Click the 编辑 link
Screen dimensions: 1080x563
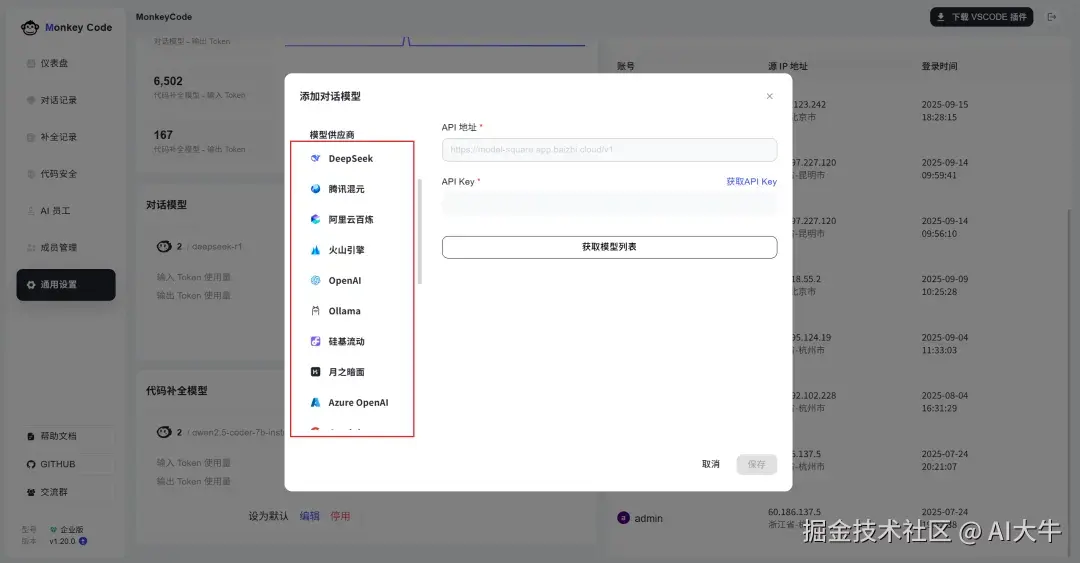click(x=309, y=515)
